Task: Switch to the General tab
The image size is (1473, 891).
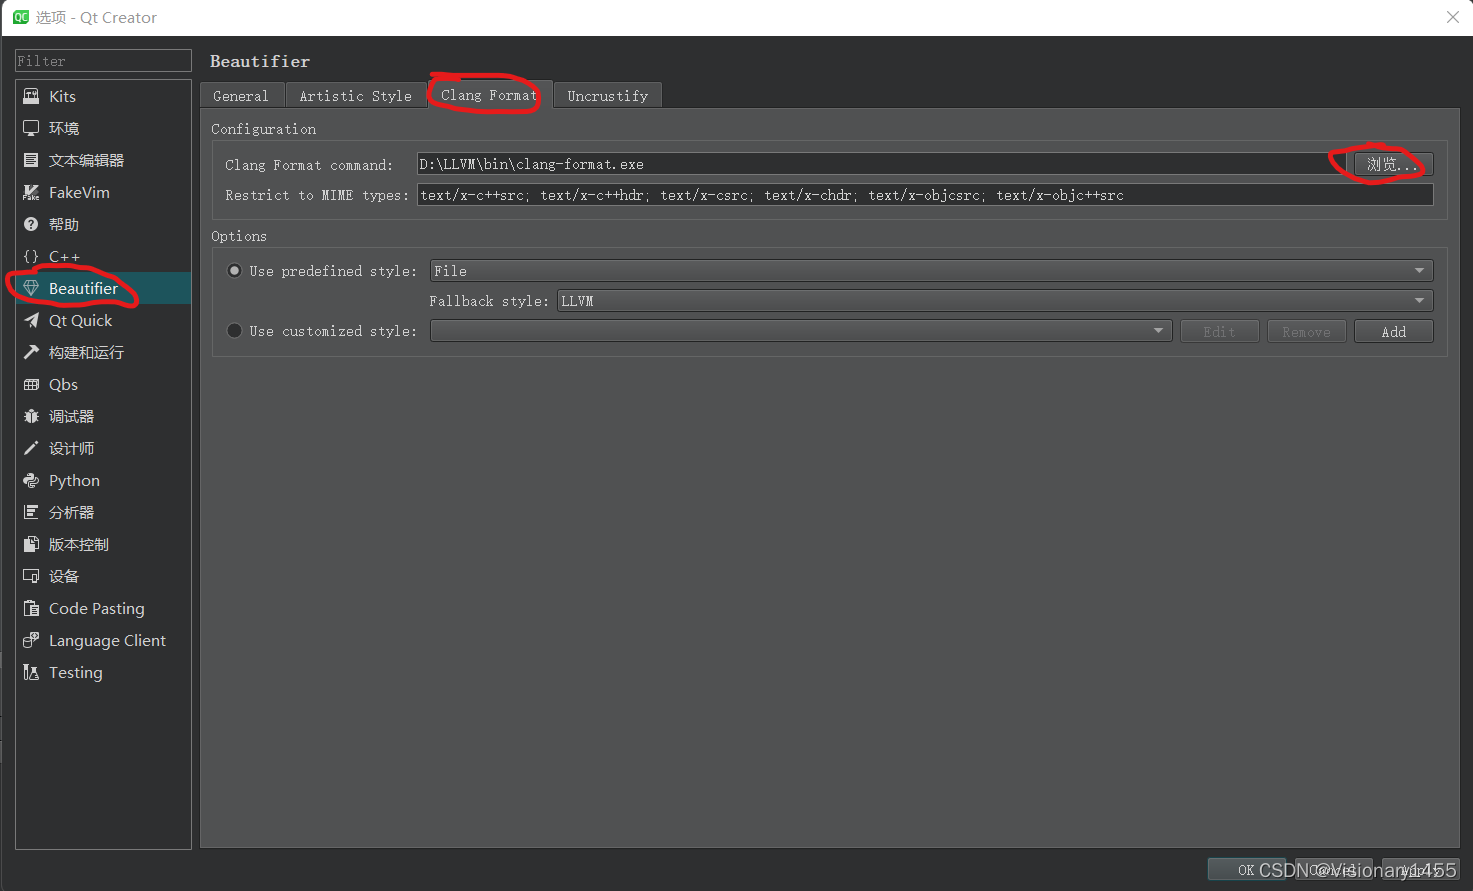Action: (241, 96)
